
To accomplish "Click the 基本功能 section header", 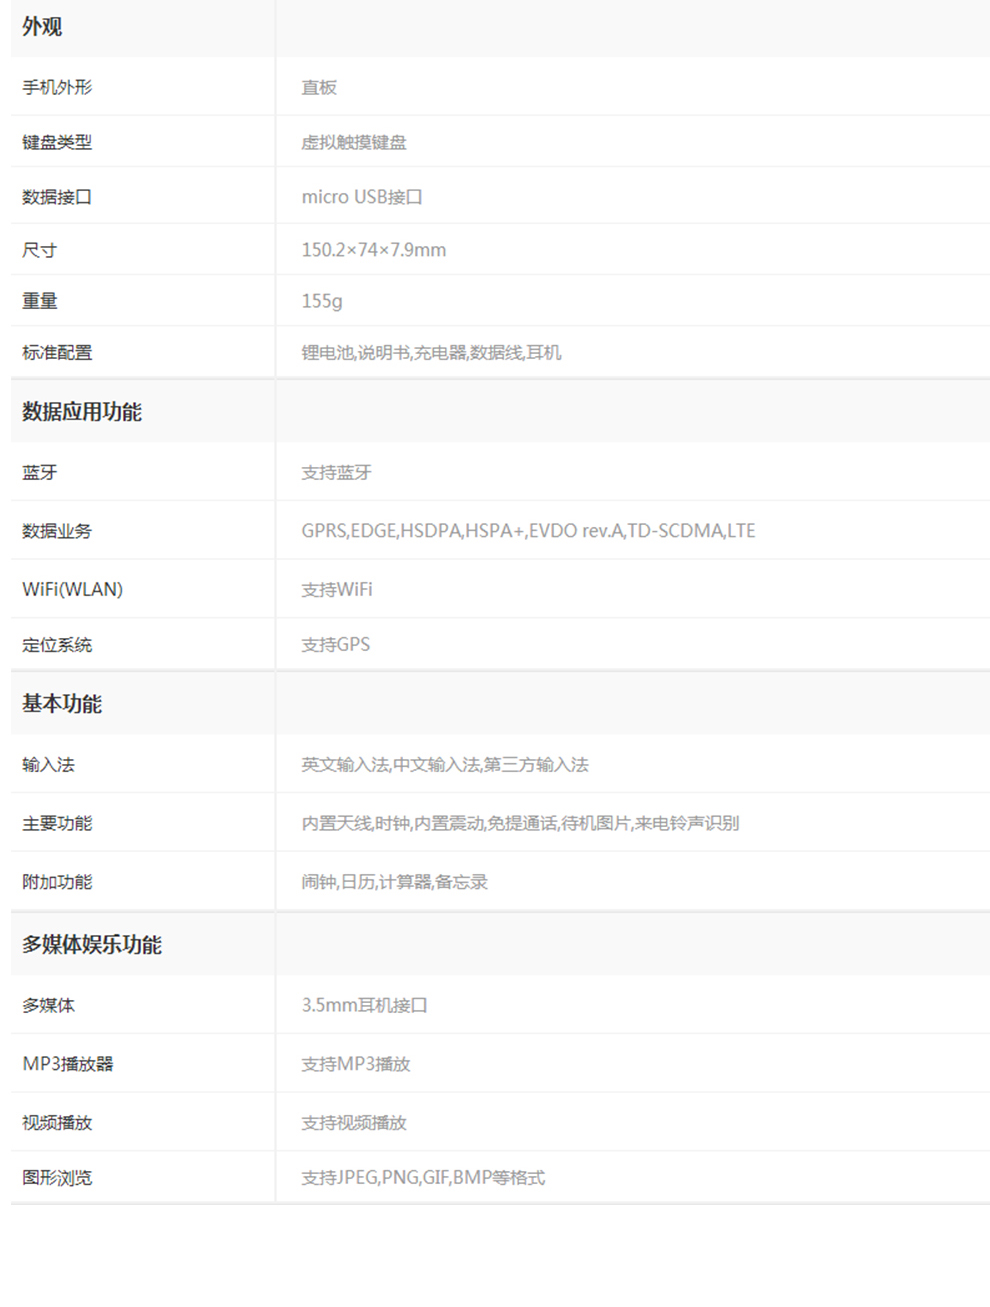I will [x=62, y=704].
